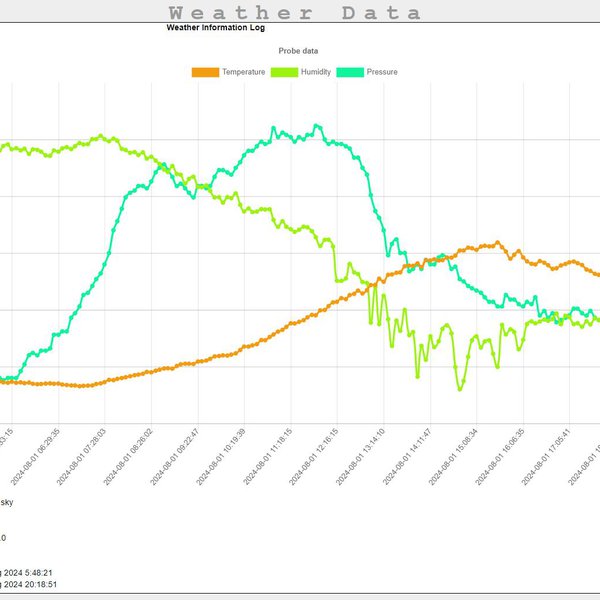Click the 'Weather Data' page banner
Screen dimensions: 600x600
tap(294, 12)
